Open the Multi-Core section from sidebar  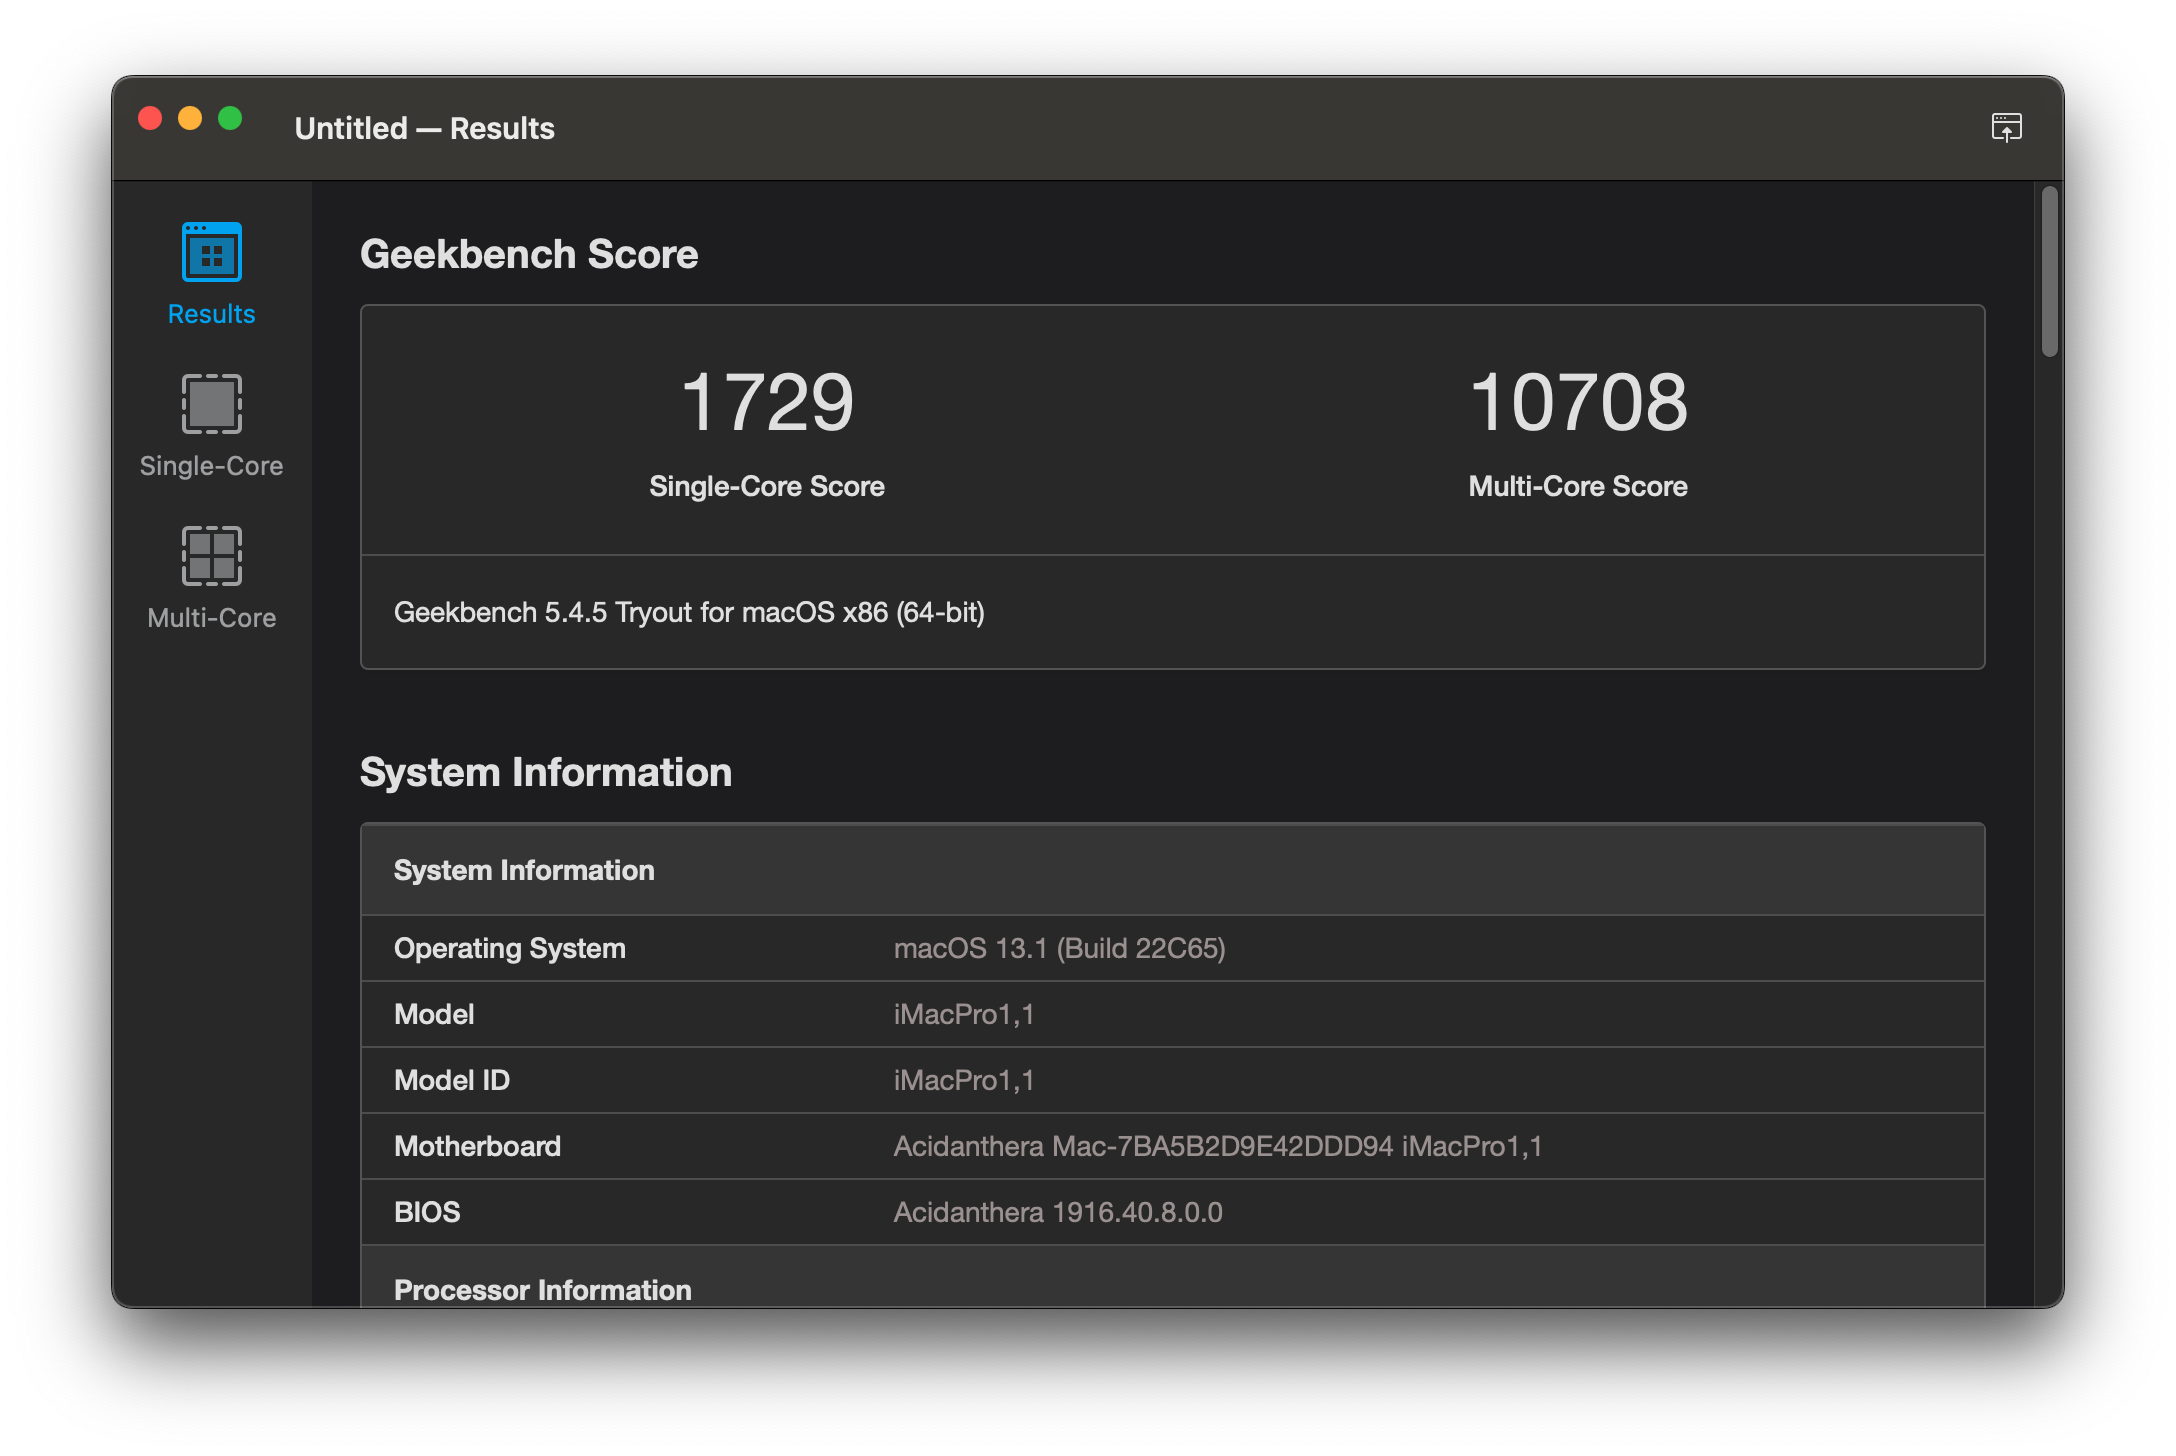tap(211, 577)
